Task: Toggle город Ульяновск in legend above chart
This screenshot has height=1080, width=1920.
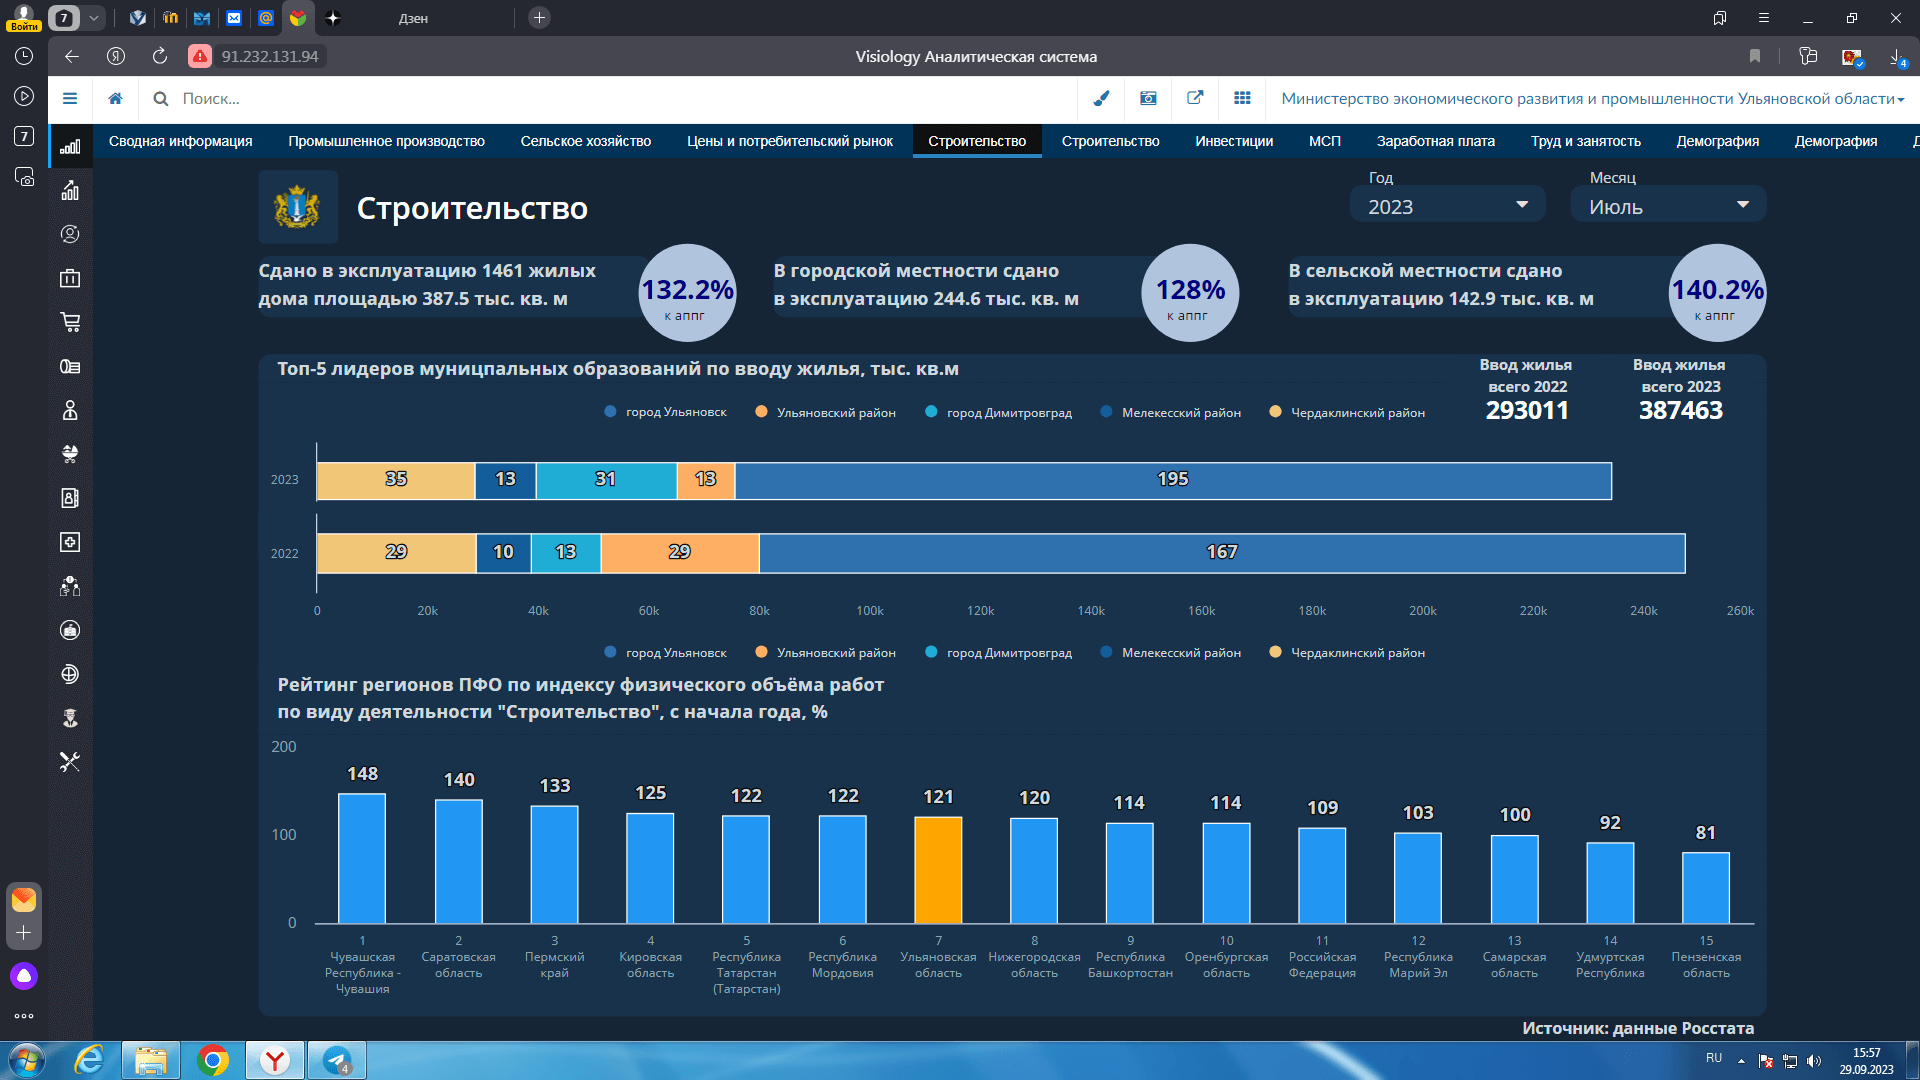Action: point(666,412)
